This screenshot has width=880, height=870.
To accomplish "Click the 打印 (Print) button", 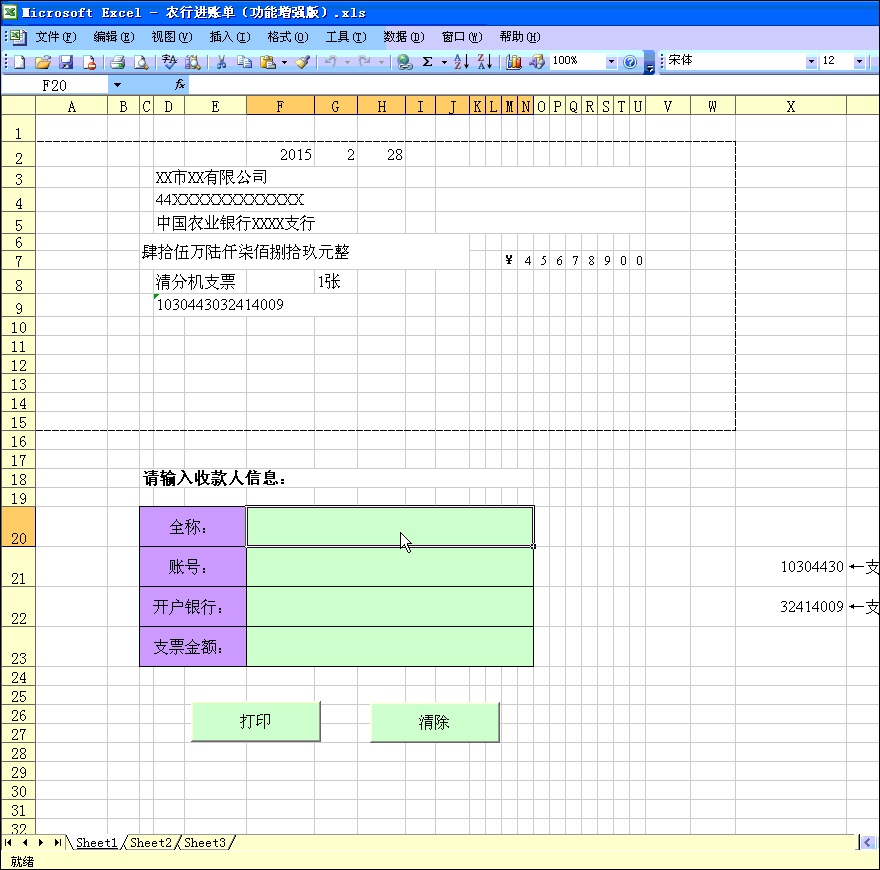I will pyautogui.click(x=256, y=722).
